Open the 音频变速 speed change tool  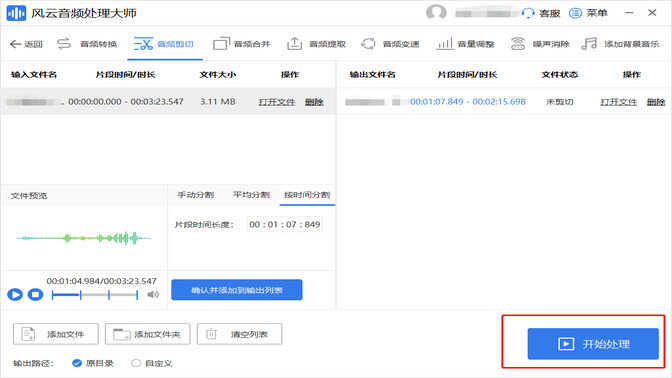390,44
